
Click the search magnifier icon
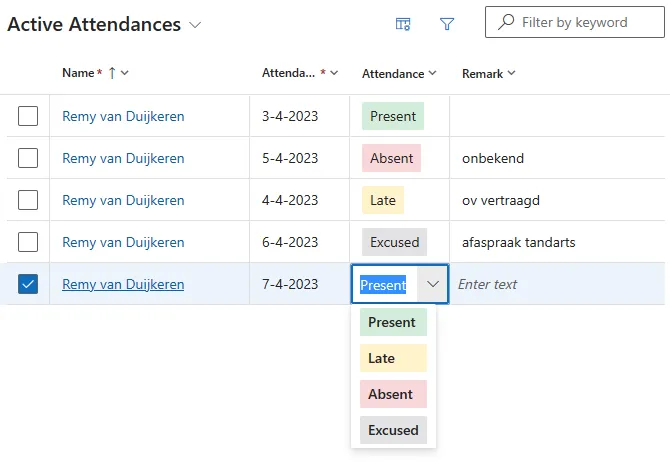[x=506, y=22]
